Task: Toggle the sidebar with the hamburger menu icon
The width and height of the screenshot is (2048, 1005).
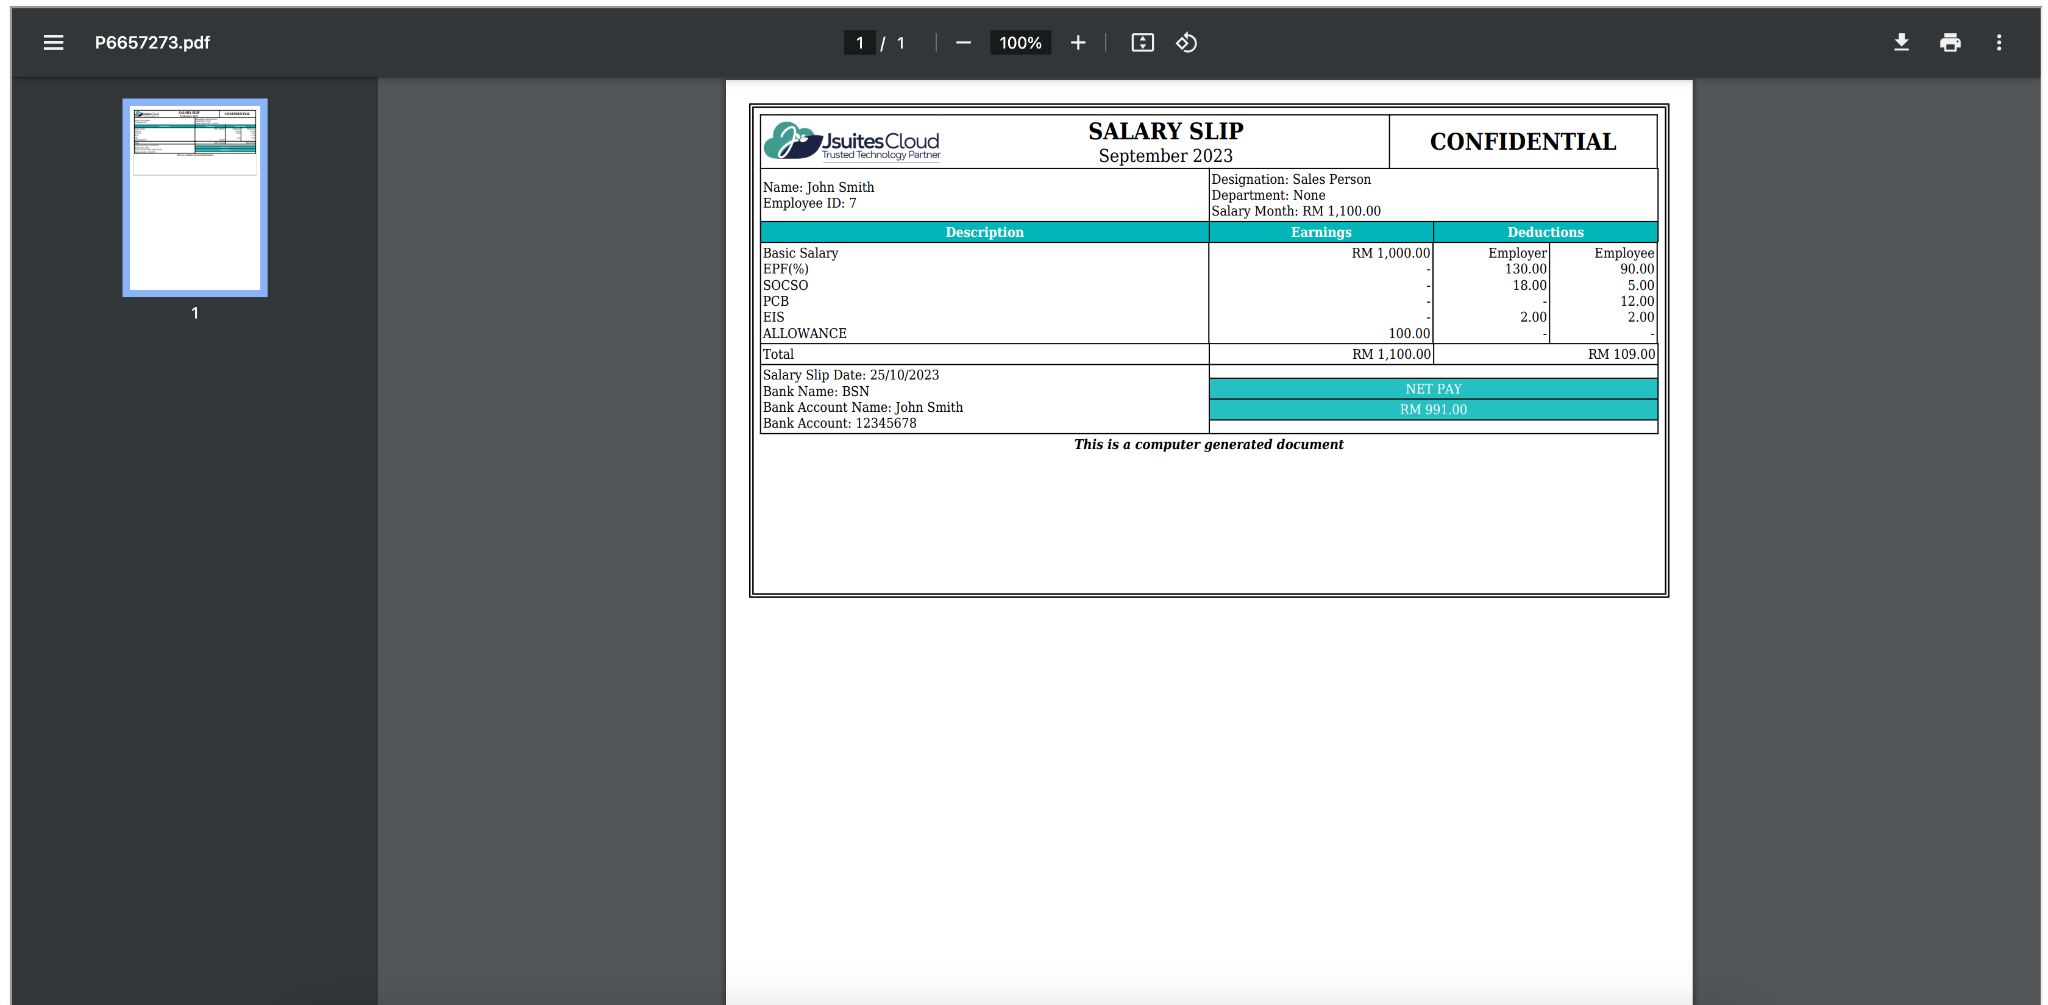Action: click(54, 42)
